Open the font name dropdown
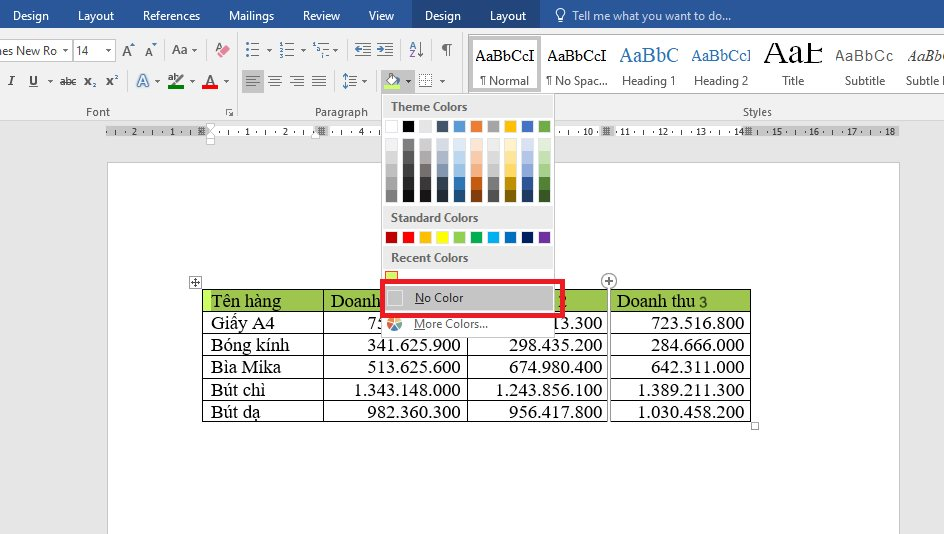This screenshot has width=944, height=534. pos(65,51)
